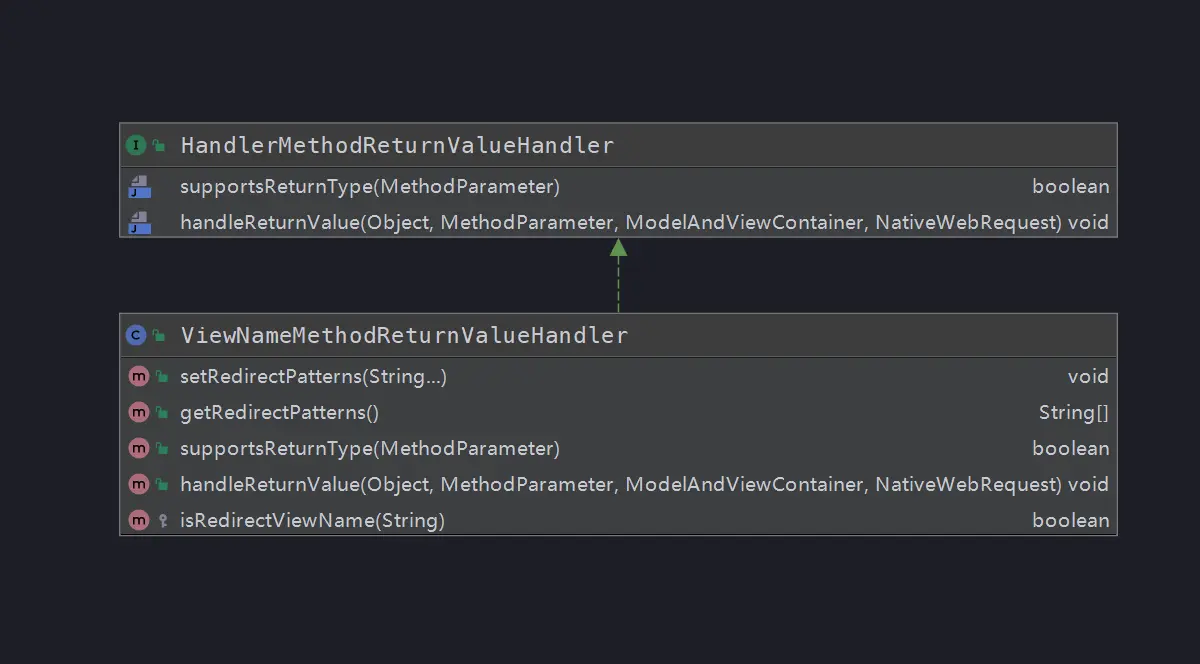The height and width of the screenshot is (664, 1200).
Task: Click the void return type of setRedirectPatterns
Action: pyautogui.click(x=1089, y=376)
